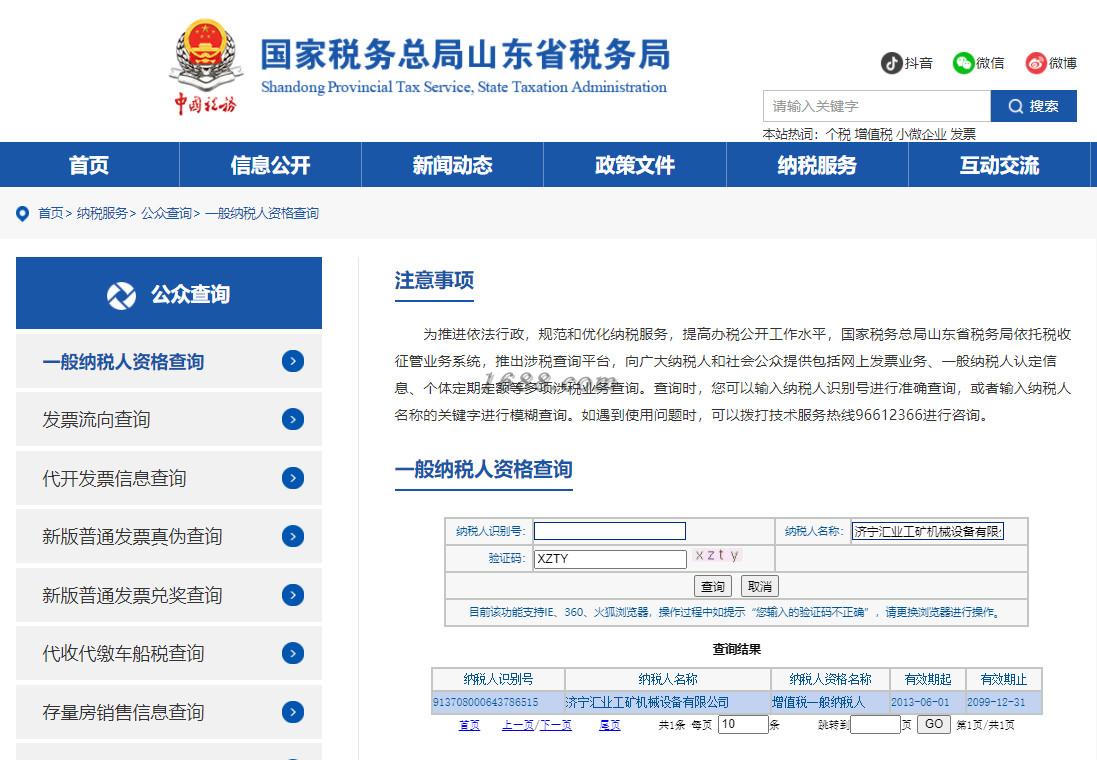Select 新版普通发票兑奖查询 in the sidebar
Image resolution: width=1097 pixels, height=760 pixels.
click(x=169, y=595)
